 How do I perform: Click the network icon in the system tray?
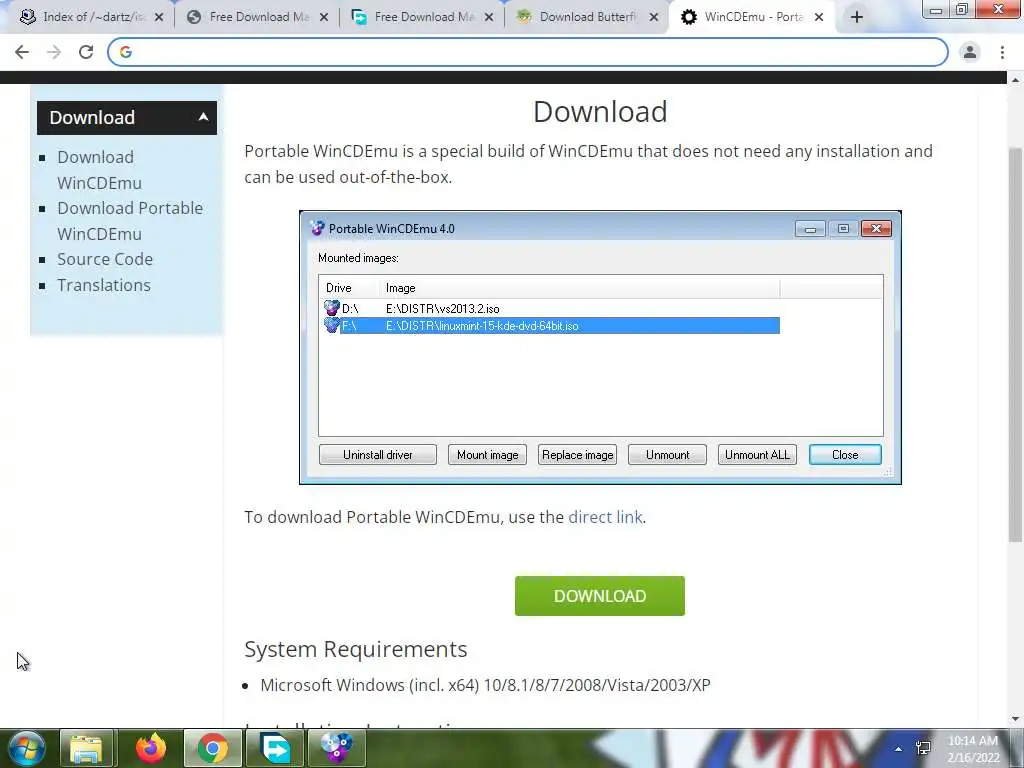click(923, 748)
